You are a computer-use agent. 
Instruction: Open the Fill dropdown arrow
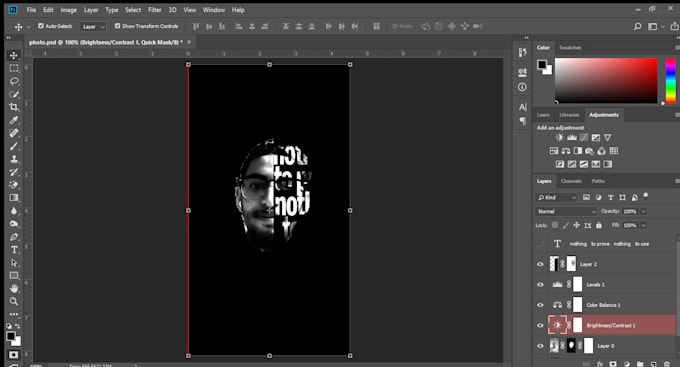point(644,225)
